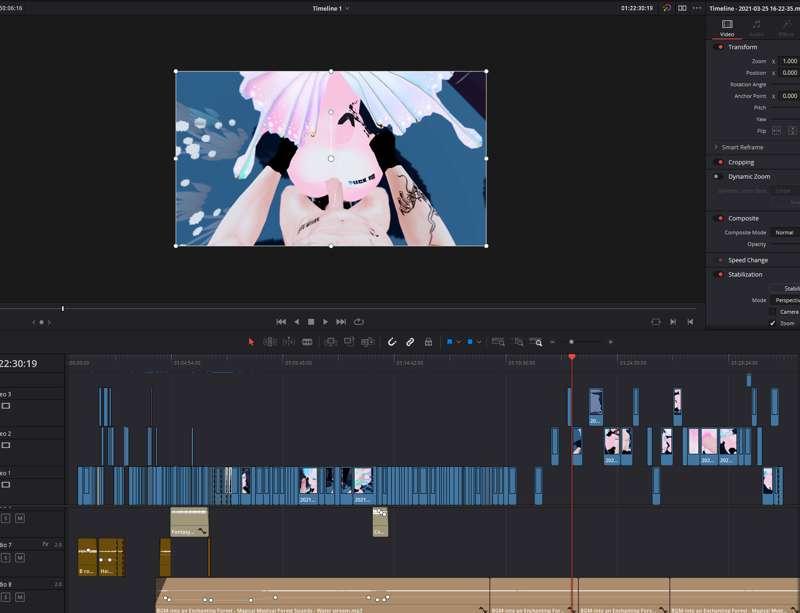
Task: Toggle the Composite section enable switch
Action: [x=720, y=218]
